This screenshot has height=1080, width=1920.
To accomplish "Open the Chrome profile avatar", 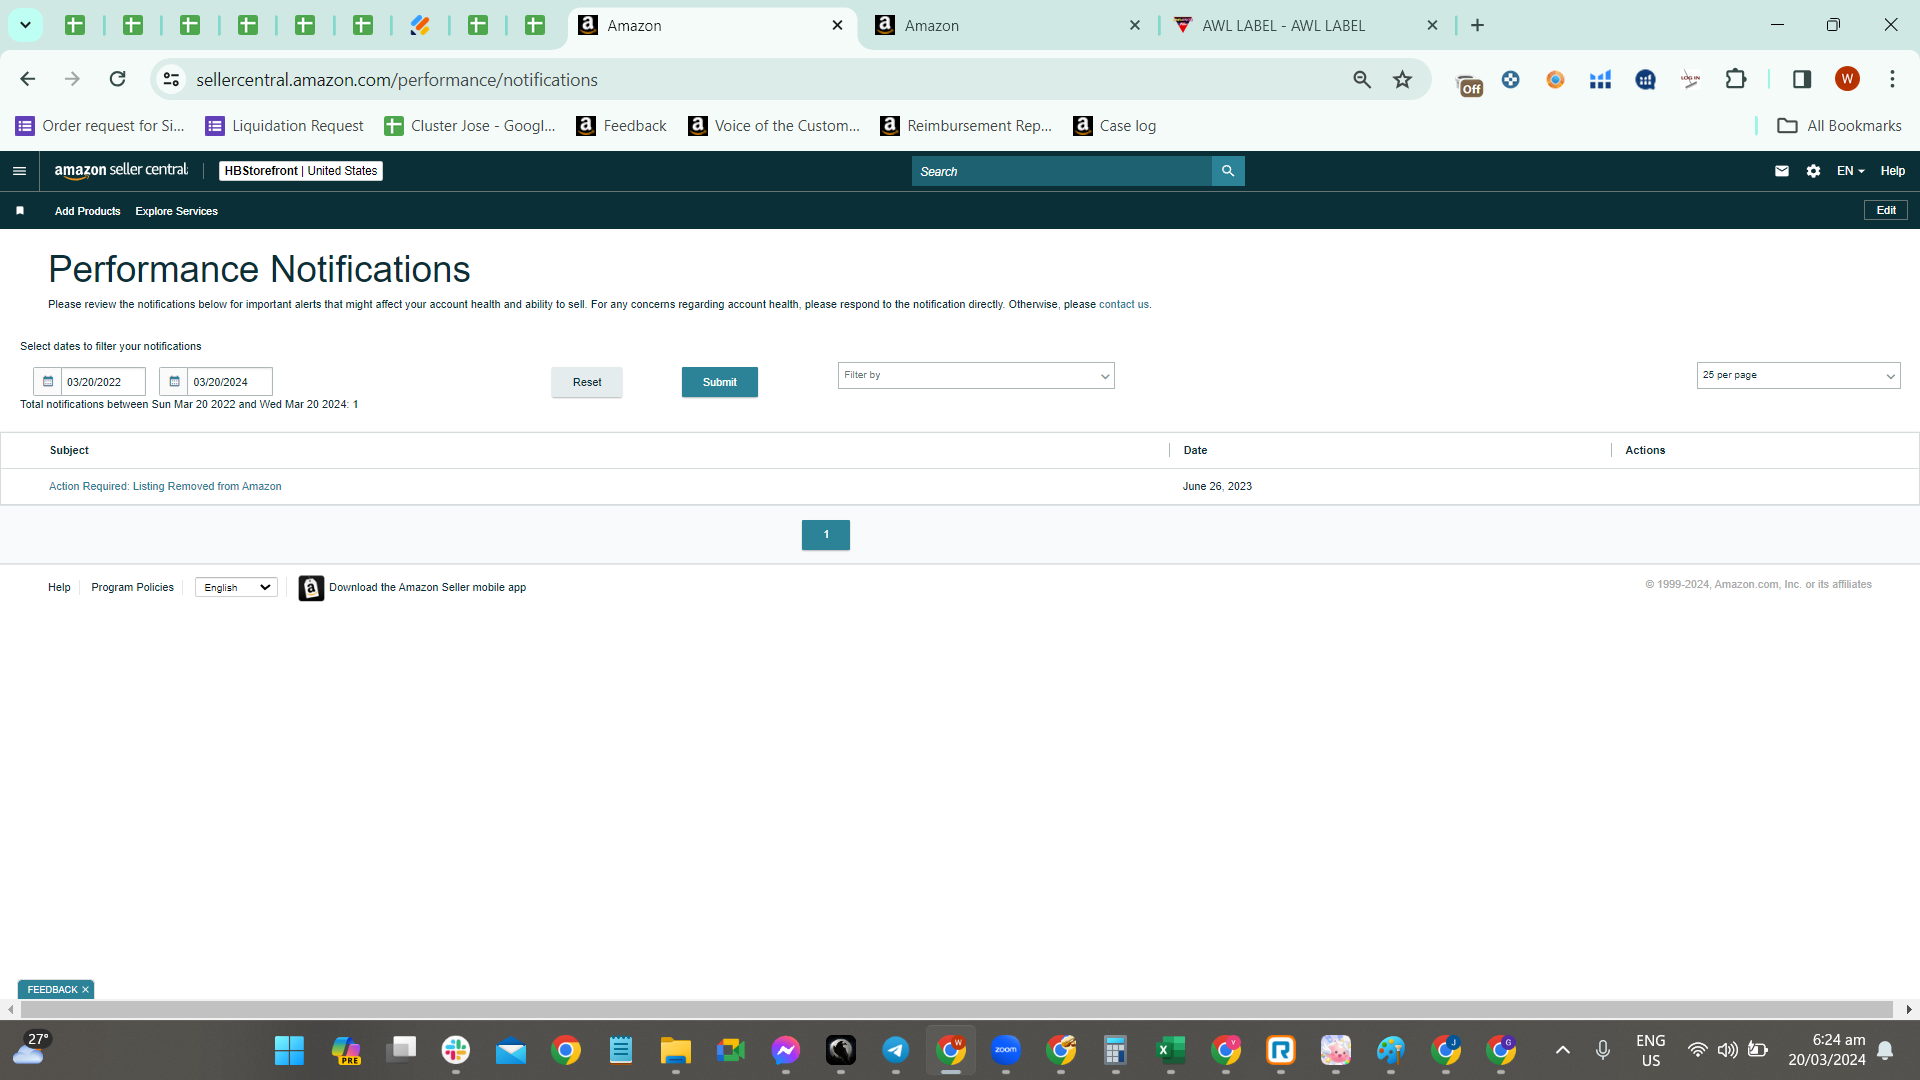I will pos(1847,80).
